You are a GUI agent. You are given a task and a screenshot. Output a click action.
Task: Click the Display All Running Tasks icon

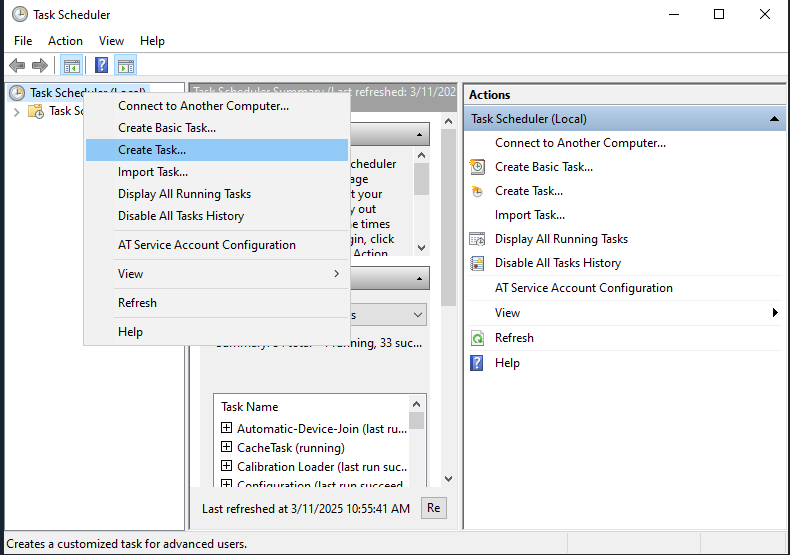[478, 239]
